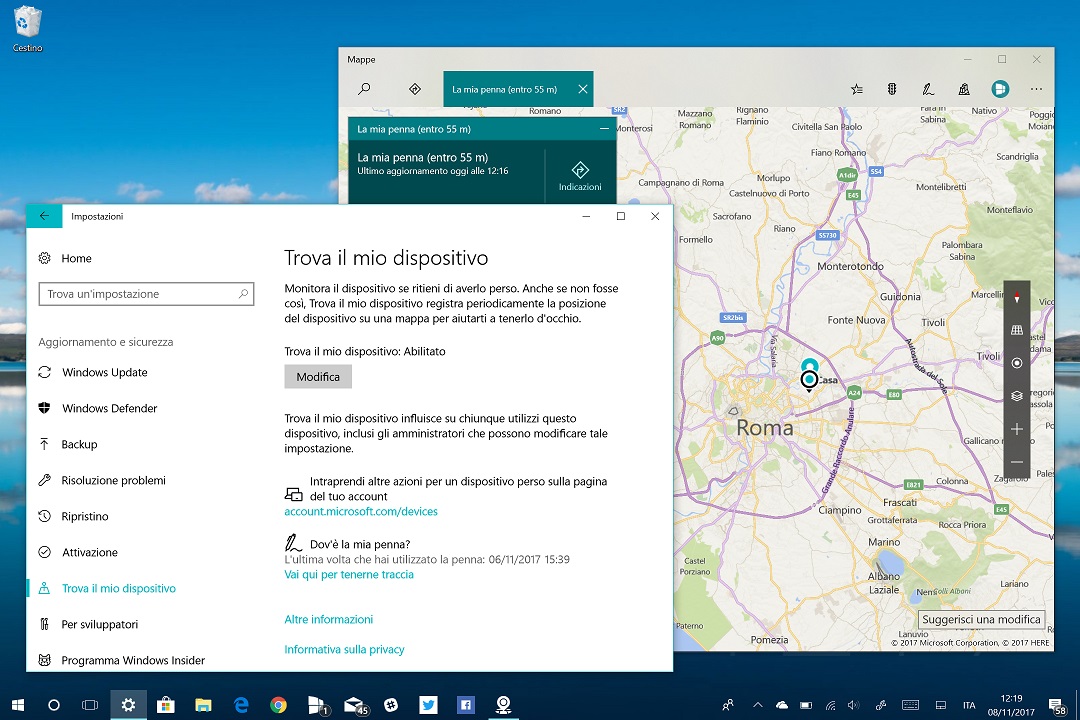Image resolution: width=1080 pixels, height=720 pixels.
Task: Tilt the map with the tilt control
Action: point(1017,330)
